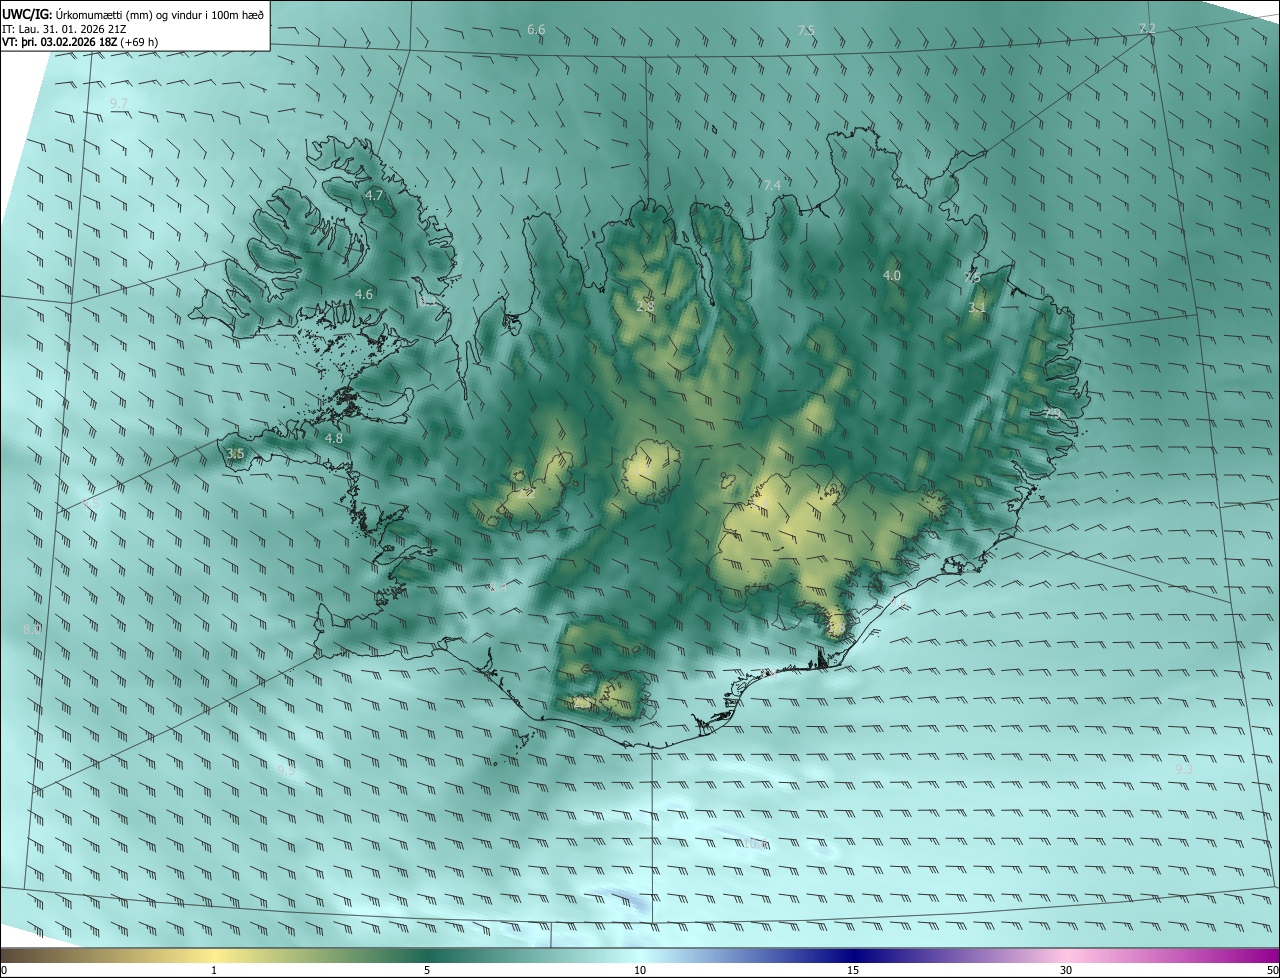1280x978 pixels.
Task: Click the initial time line 'IT: Lau. 31. 01. 2026 21Z'
Action: tap(64, 29)
